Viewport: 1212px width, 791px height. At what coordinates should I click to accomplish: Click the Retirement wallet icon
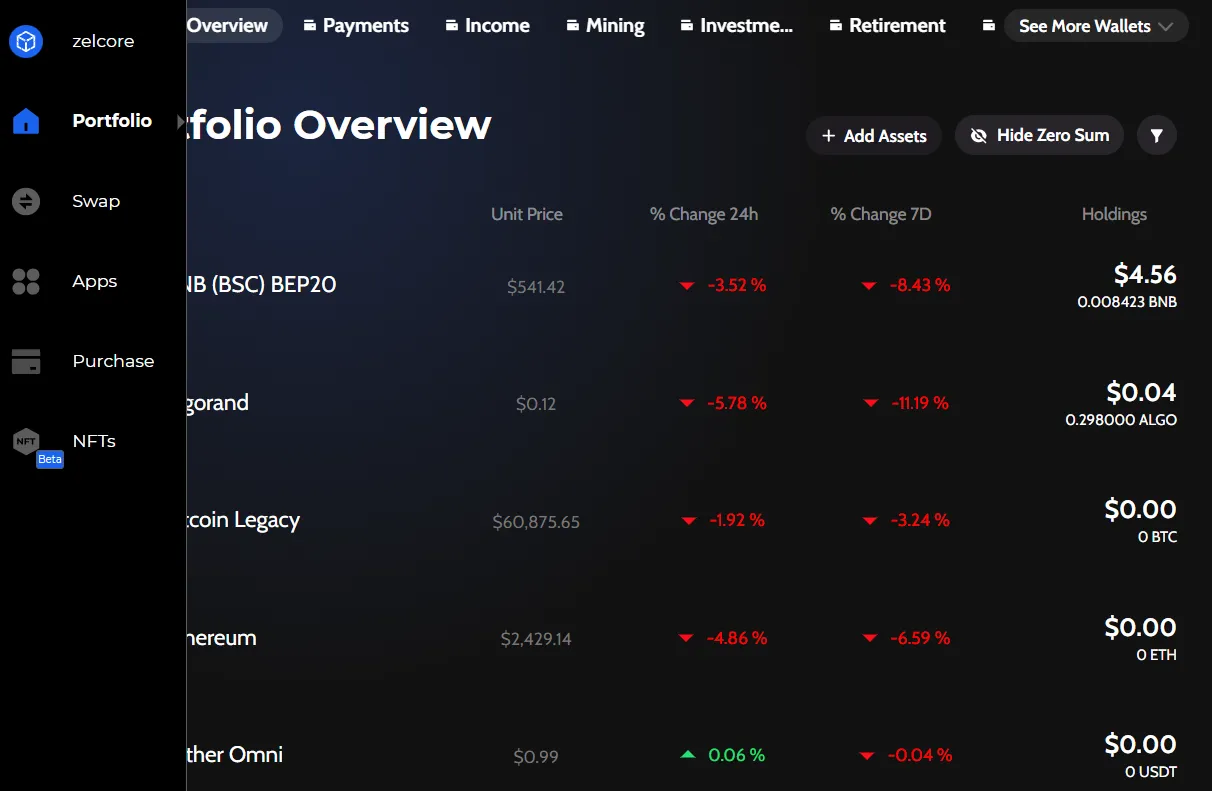[836, 25]
